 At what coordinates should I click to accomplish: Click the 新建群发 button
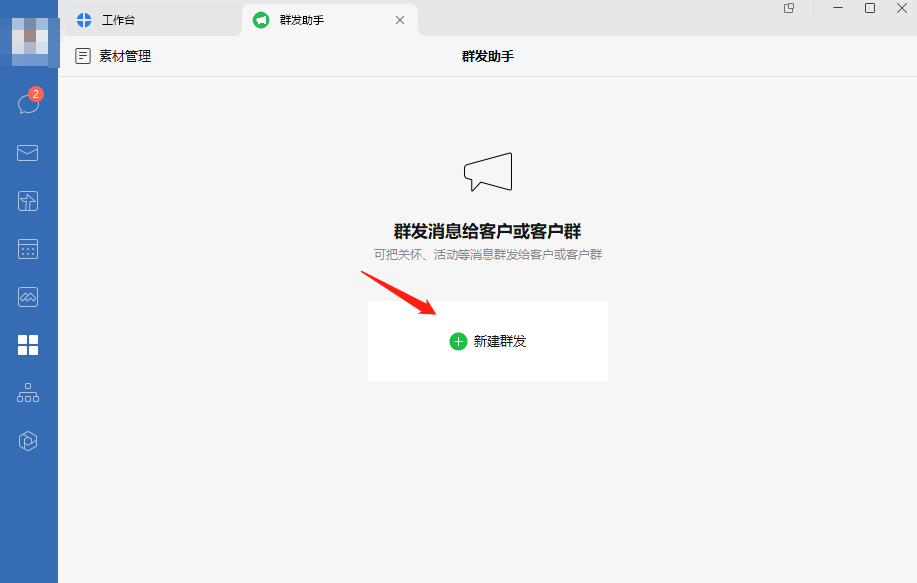click(487, 341)
